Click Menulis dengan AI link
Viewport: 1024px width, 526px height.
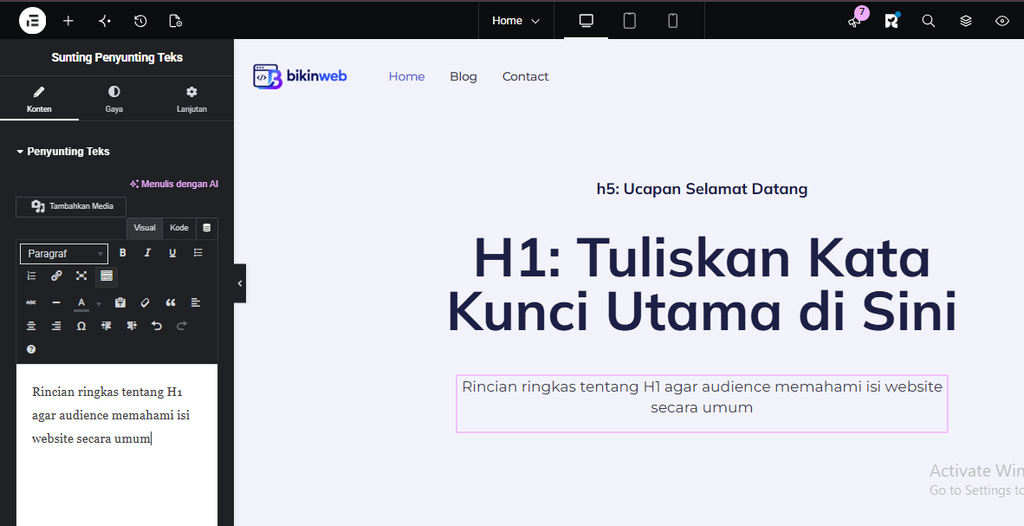point(174,184)
